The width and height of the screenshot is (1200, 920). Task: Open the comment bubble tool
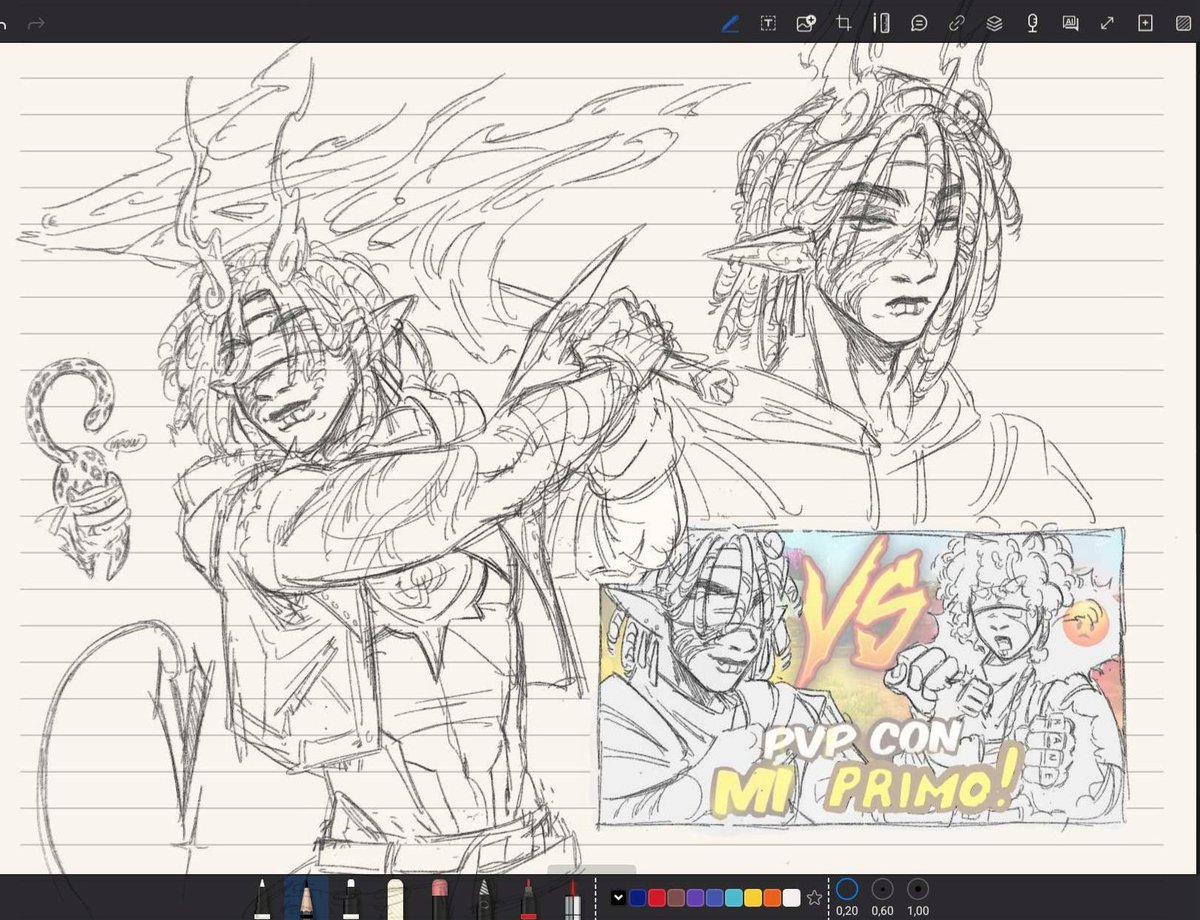coord(919,23)
